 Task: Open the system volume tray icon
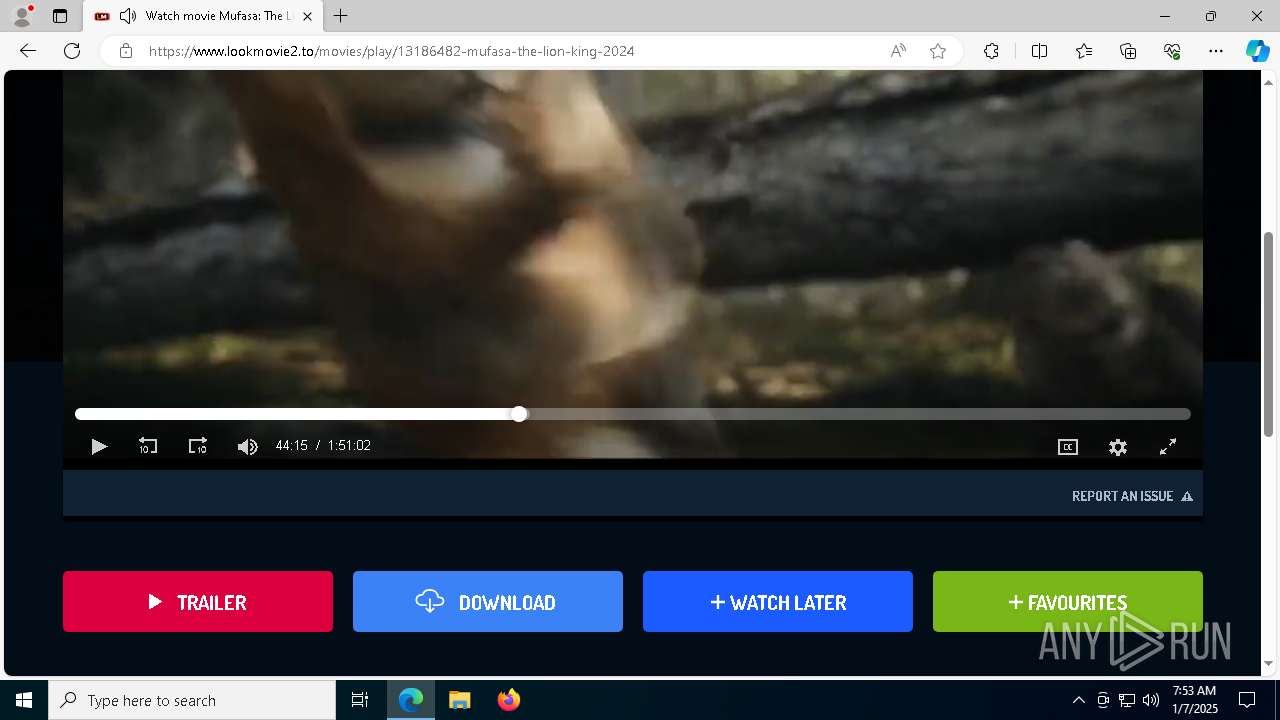click(x=1151, y=700)
